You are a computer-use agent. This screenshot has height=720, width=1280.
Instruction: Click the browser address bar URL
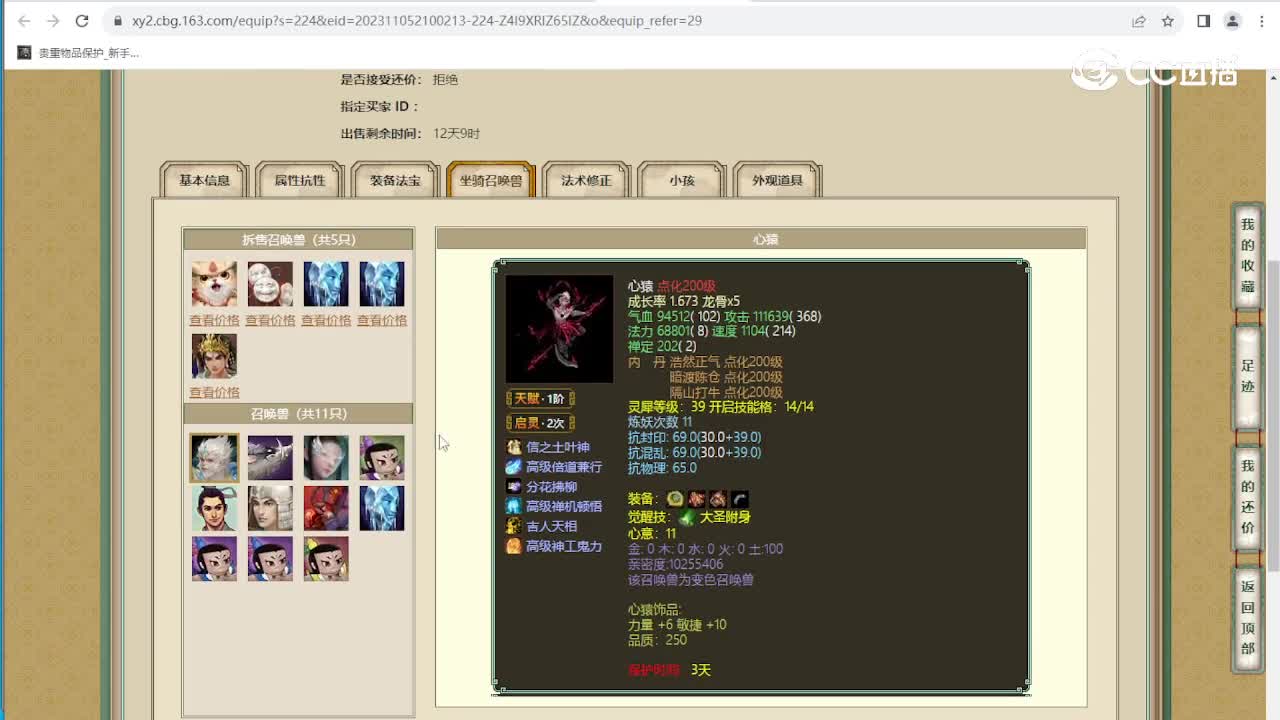click(417, 21)
